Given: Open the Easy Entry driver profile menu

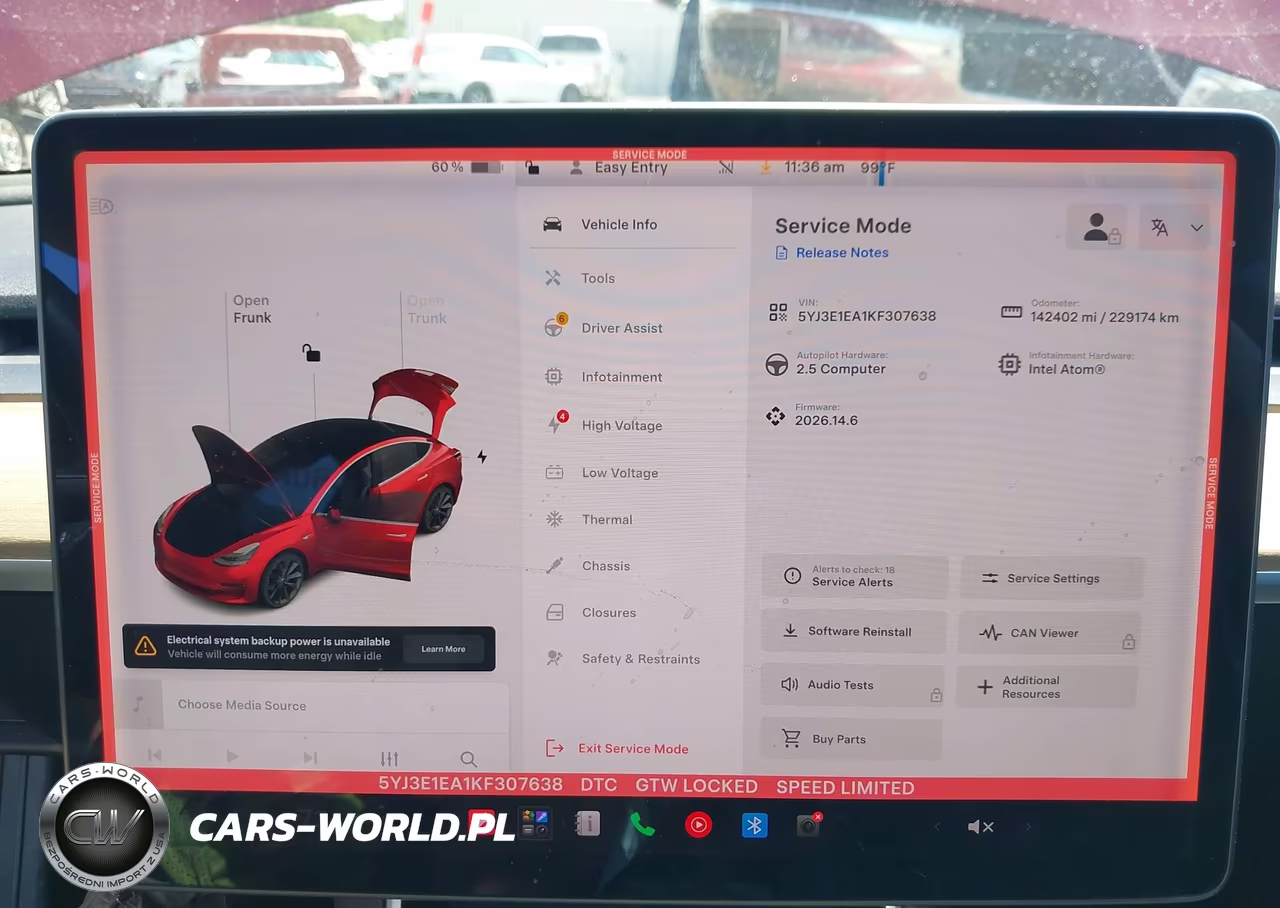Looking at the screenshot, I should pyautogui.click(x=618, y=168).
